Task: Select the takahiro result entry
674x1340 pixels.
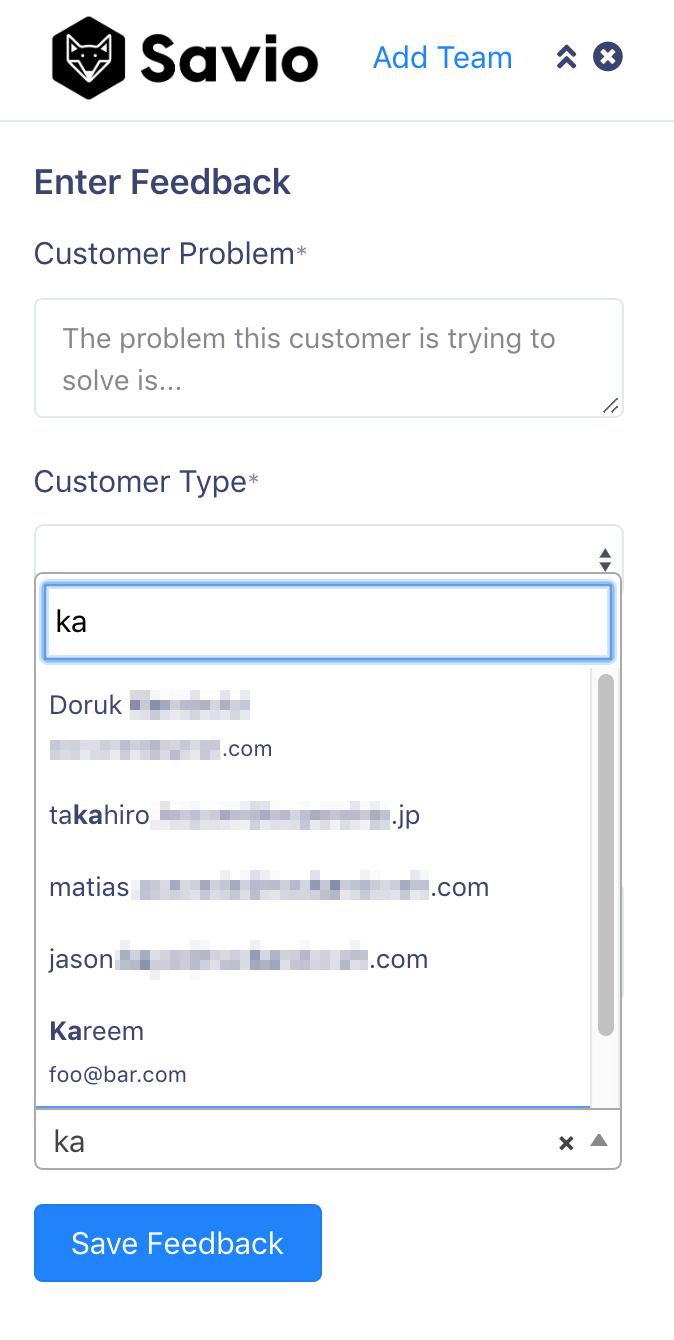Action: pos(313,816)
